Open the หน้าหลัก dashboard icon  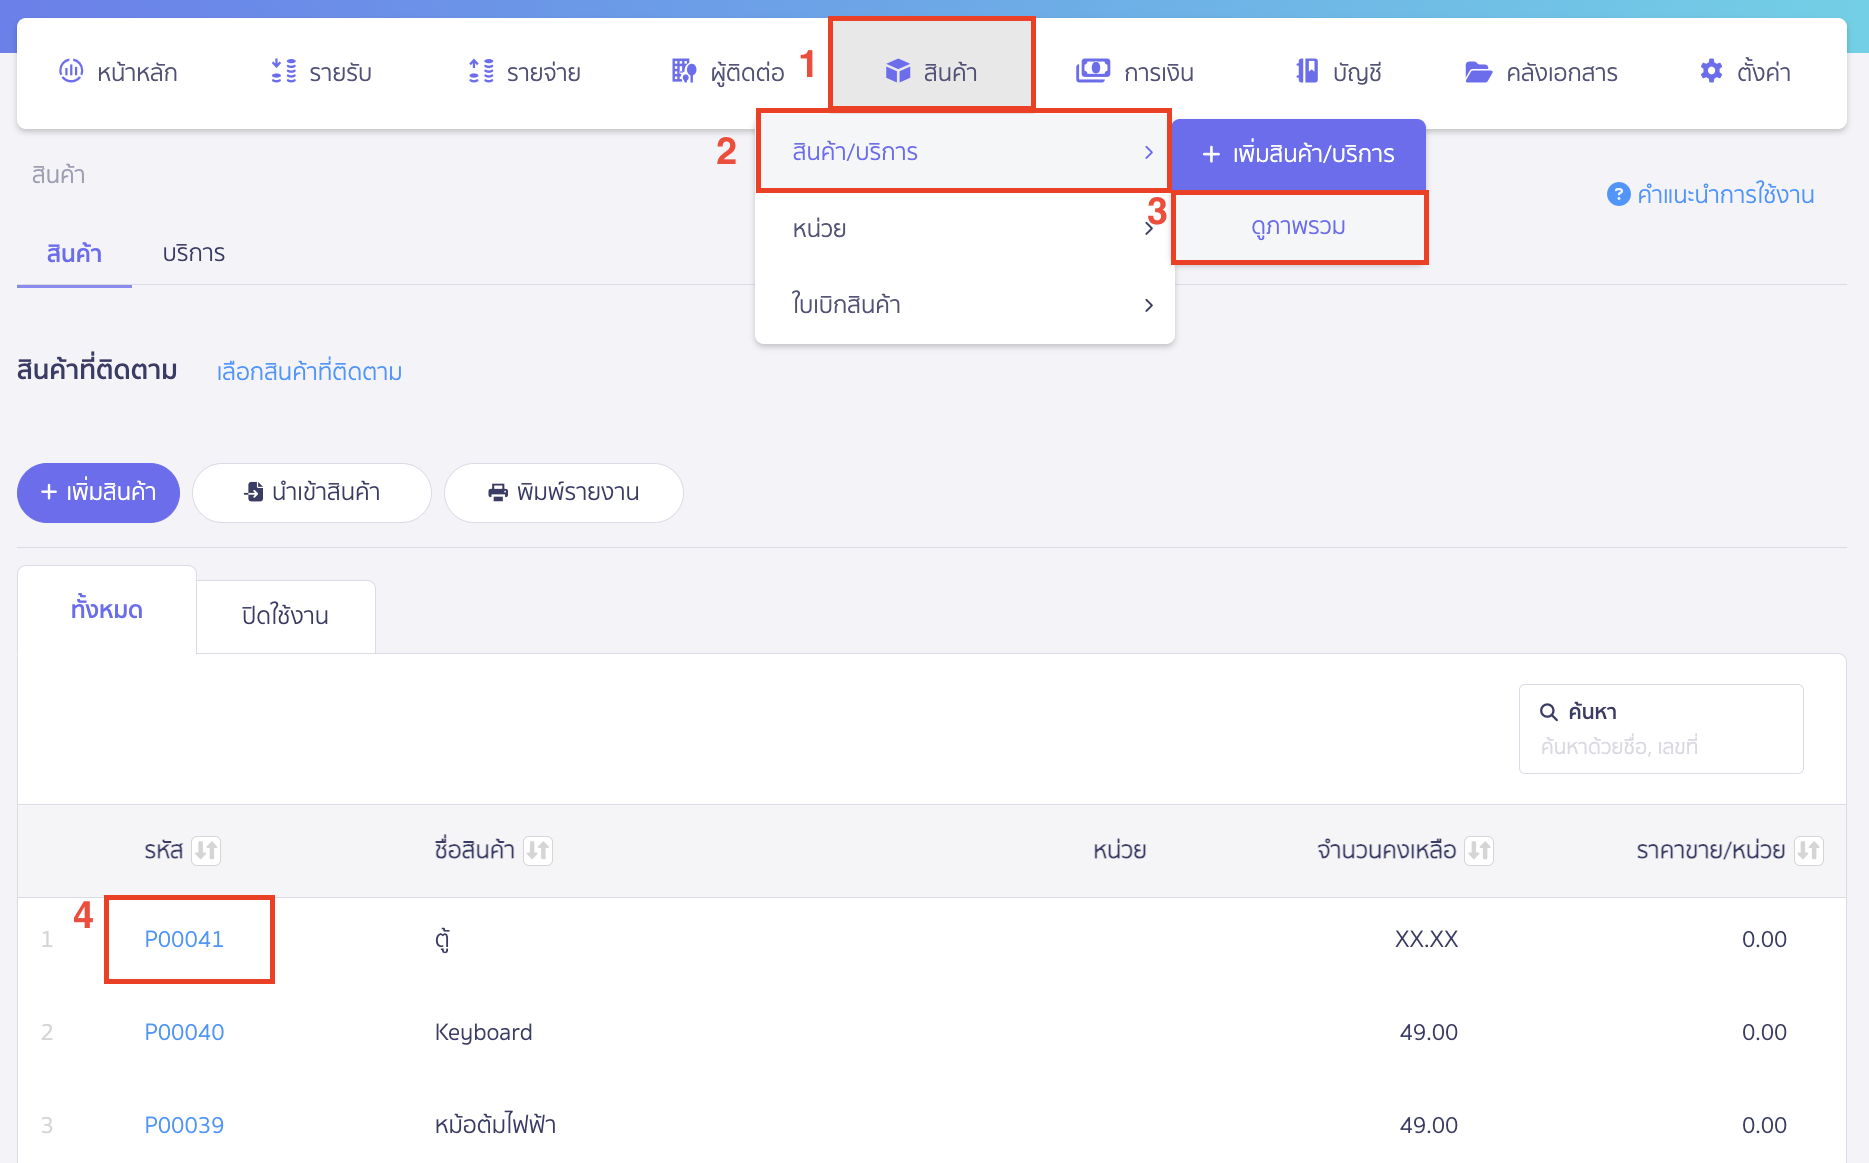[x=71, y=71]
